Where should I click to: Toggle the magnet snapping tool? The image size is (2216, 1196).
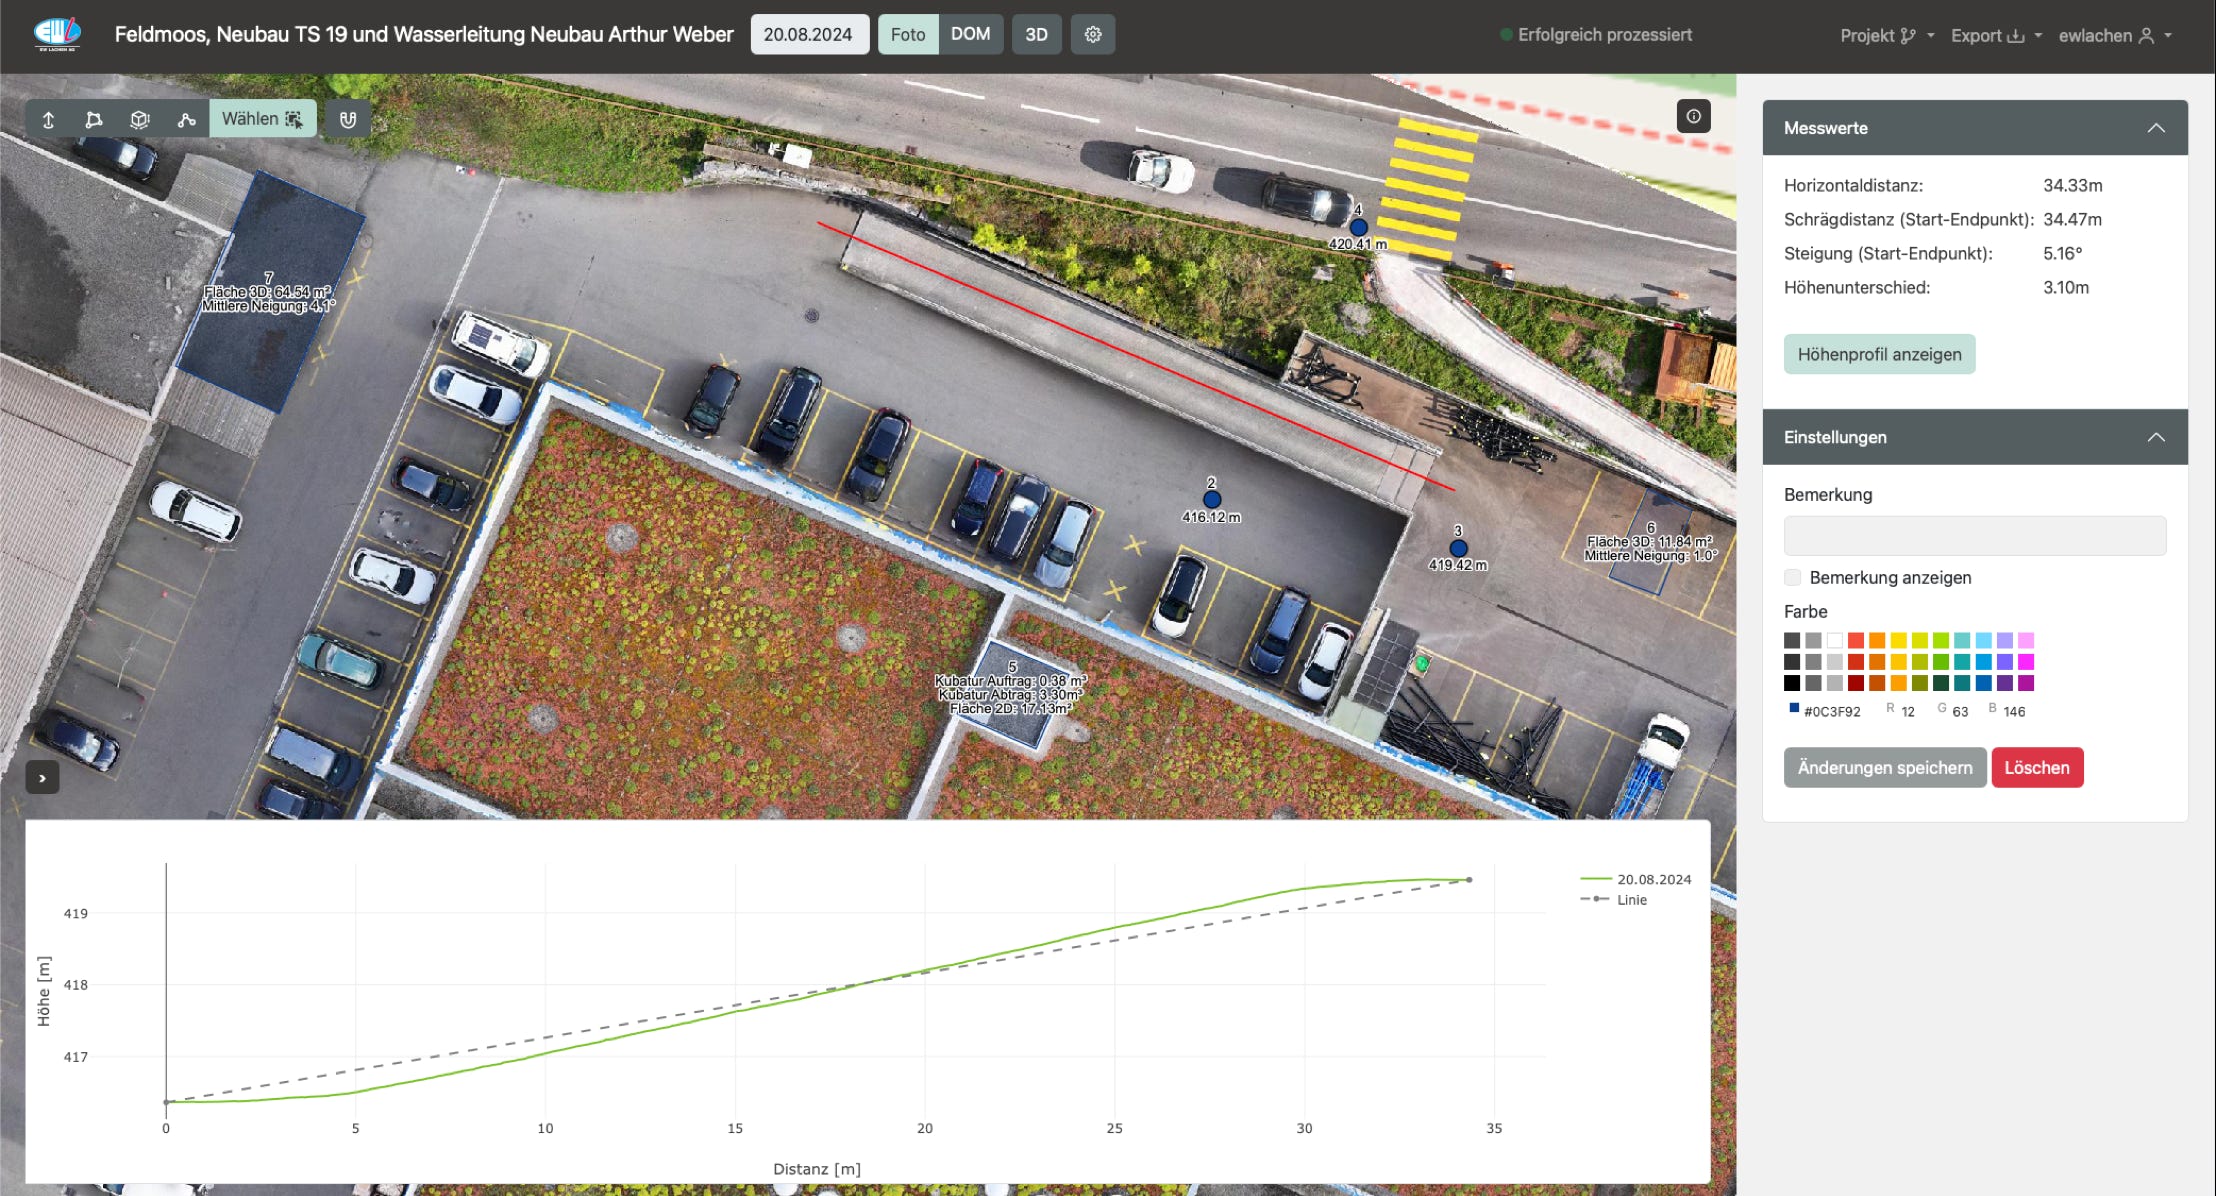[347, 120]
